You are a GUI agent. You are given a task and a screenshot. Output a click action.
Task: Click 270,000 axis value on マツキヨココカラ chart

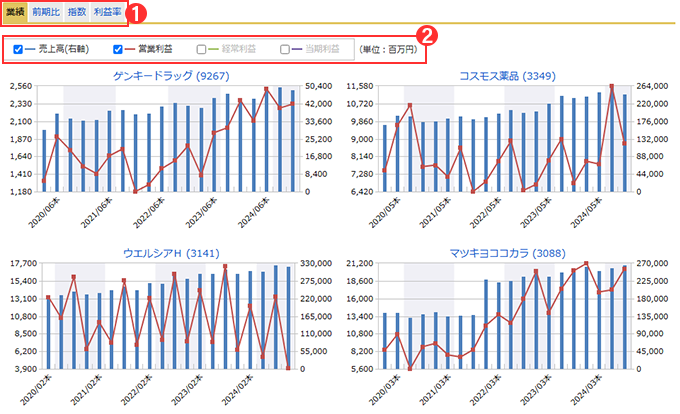[653, 264]
